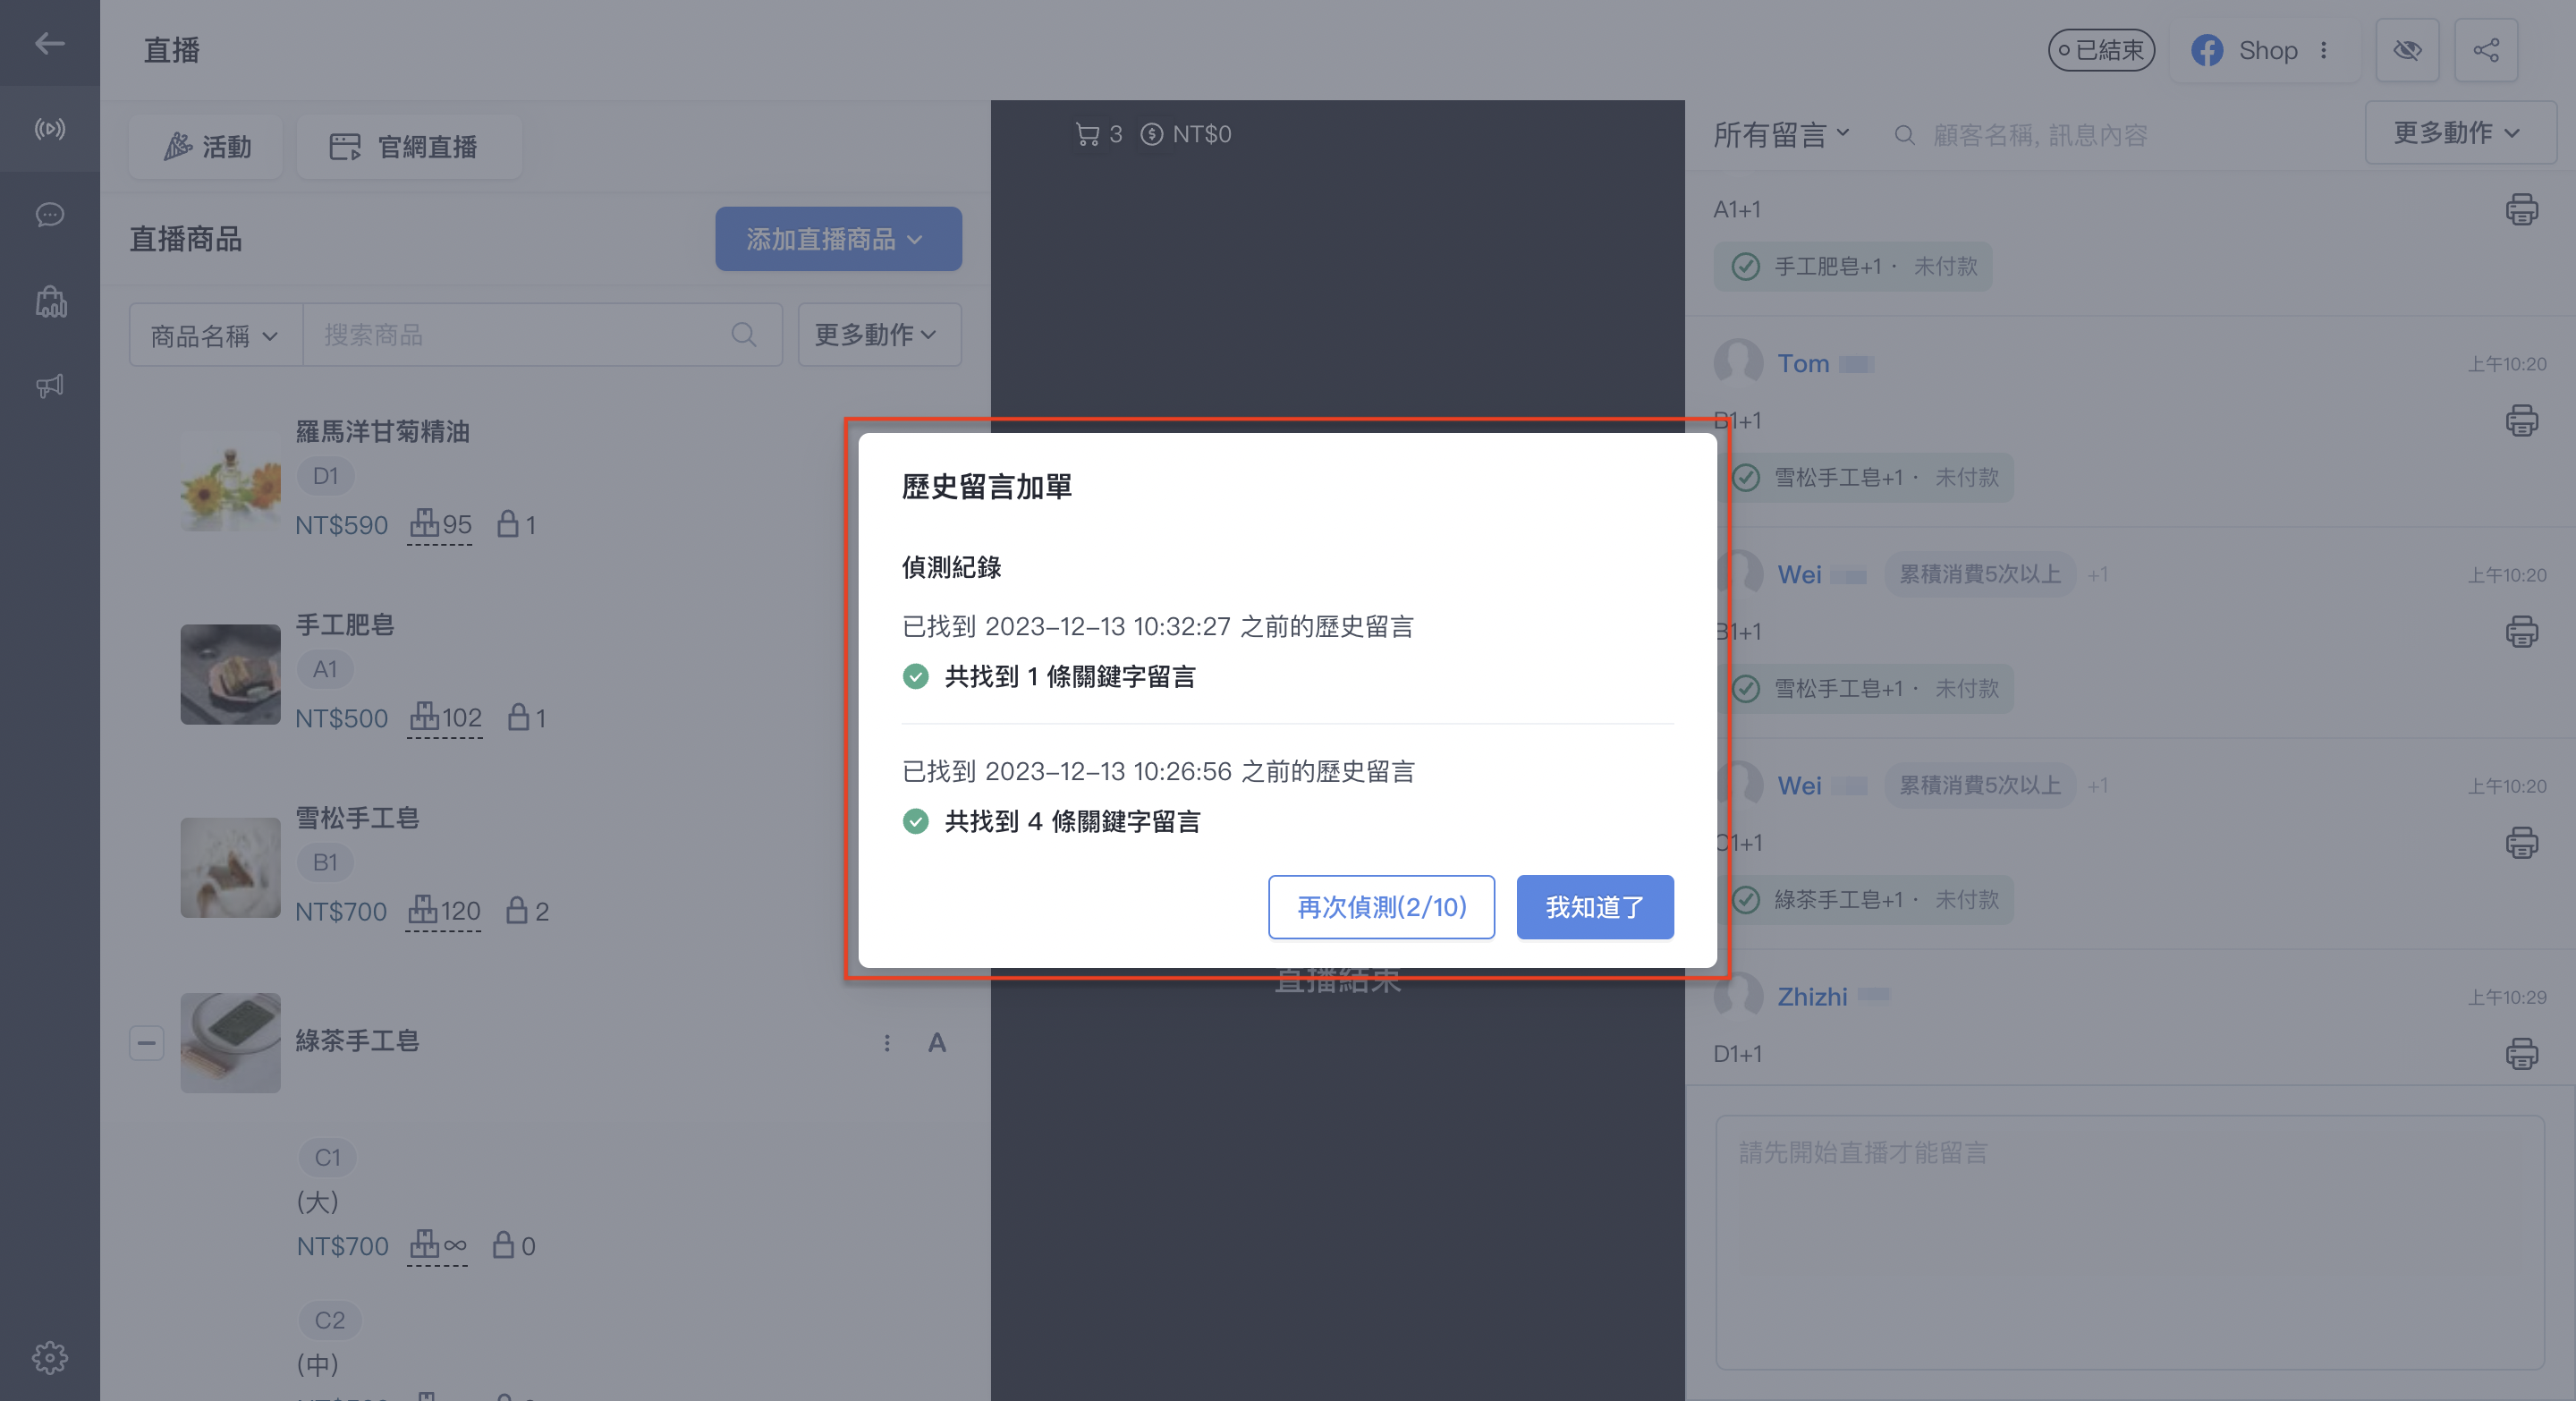Click the comment text area

pyautogui.click(x=2129, y=1242)
